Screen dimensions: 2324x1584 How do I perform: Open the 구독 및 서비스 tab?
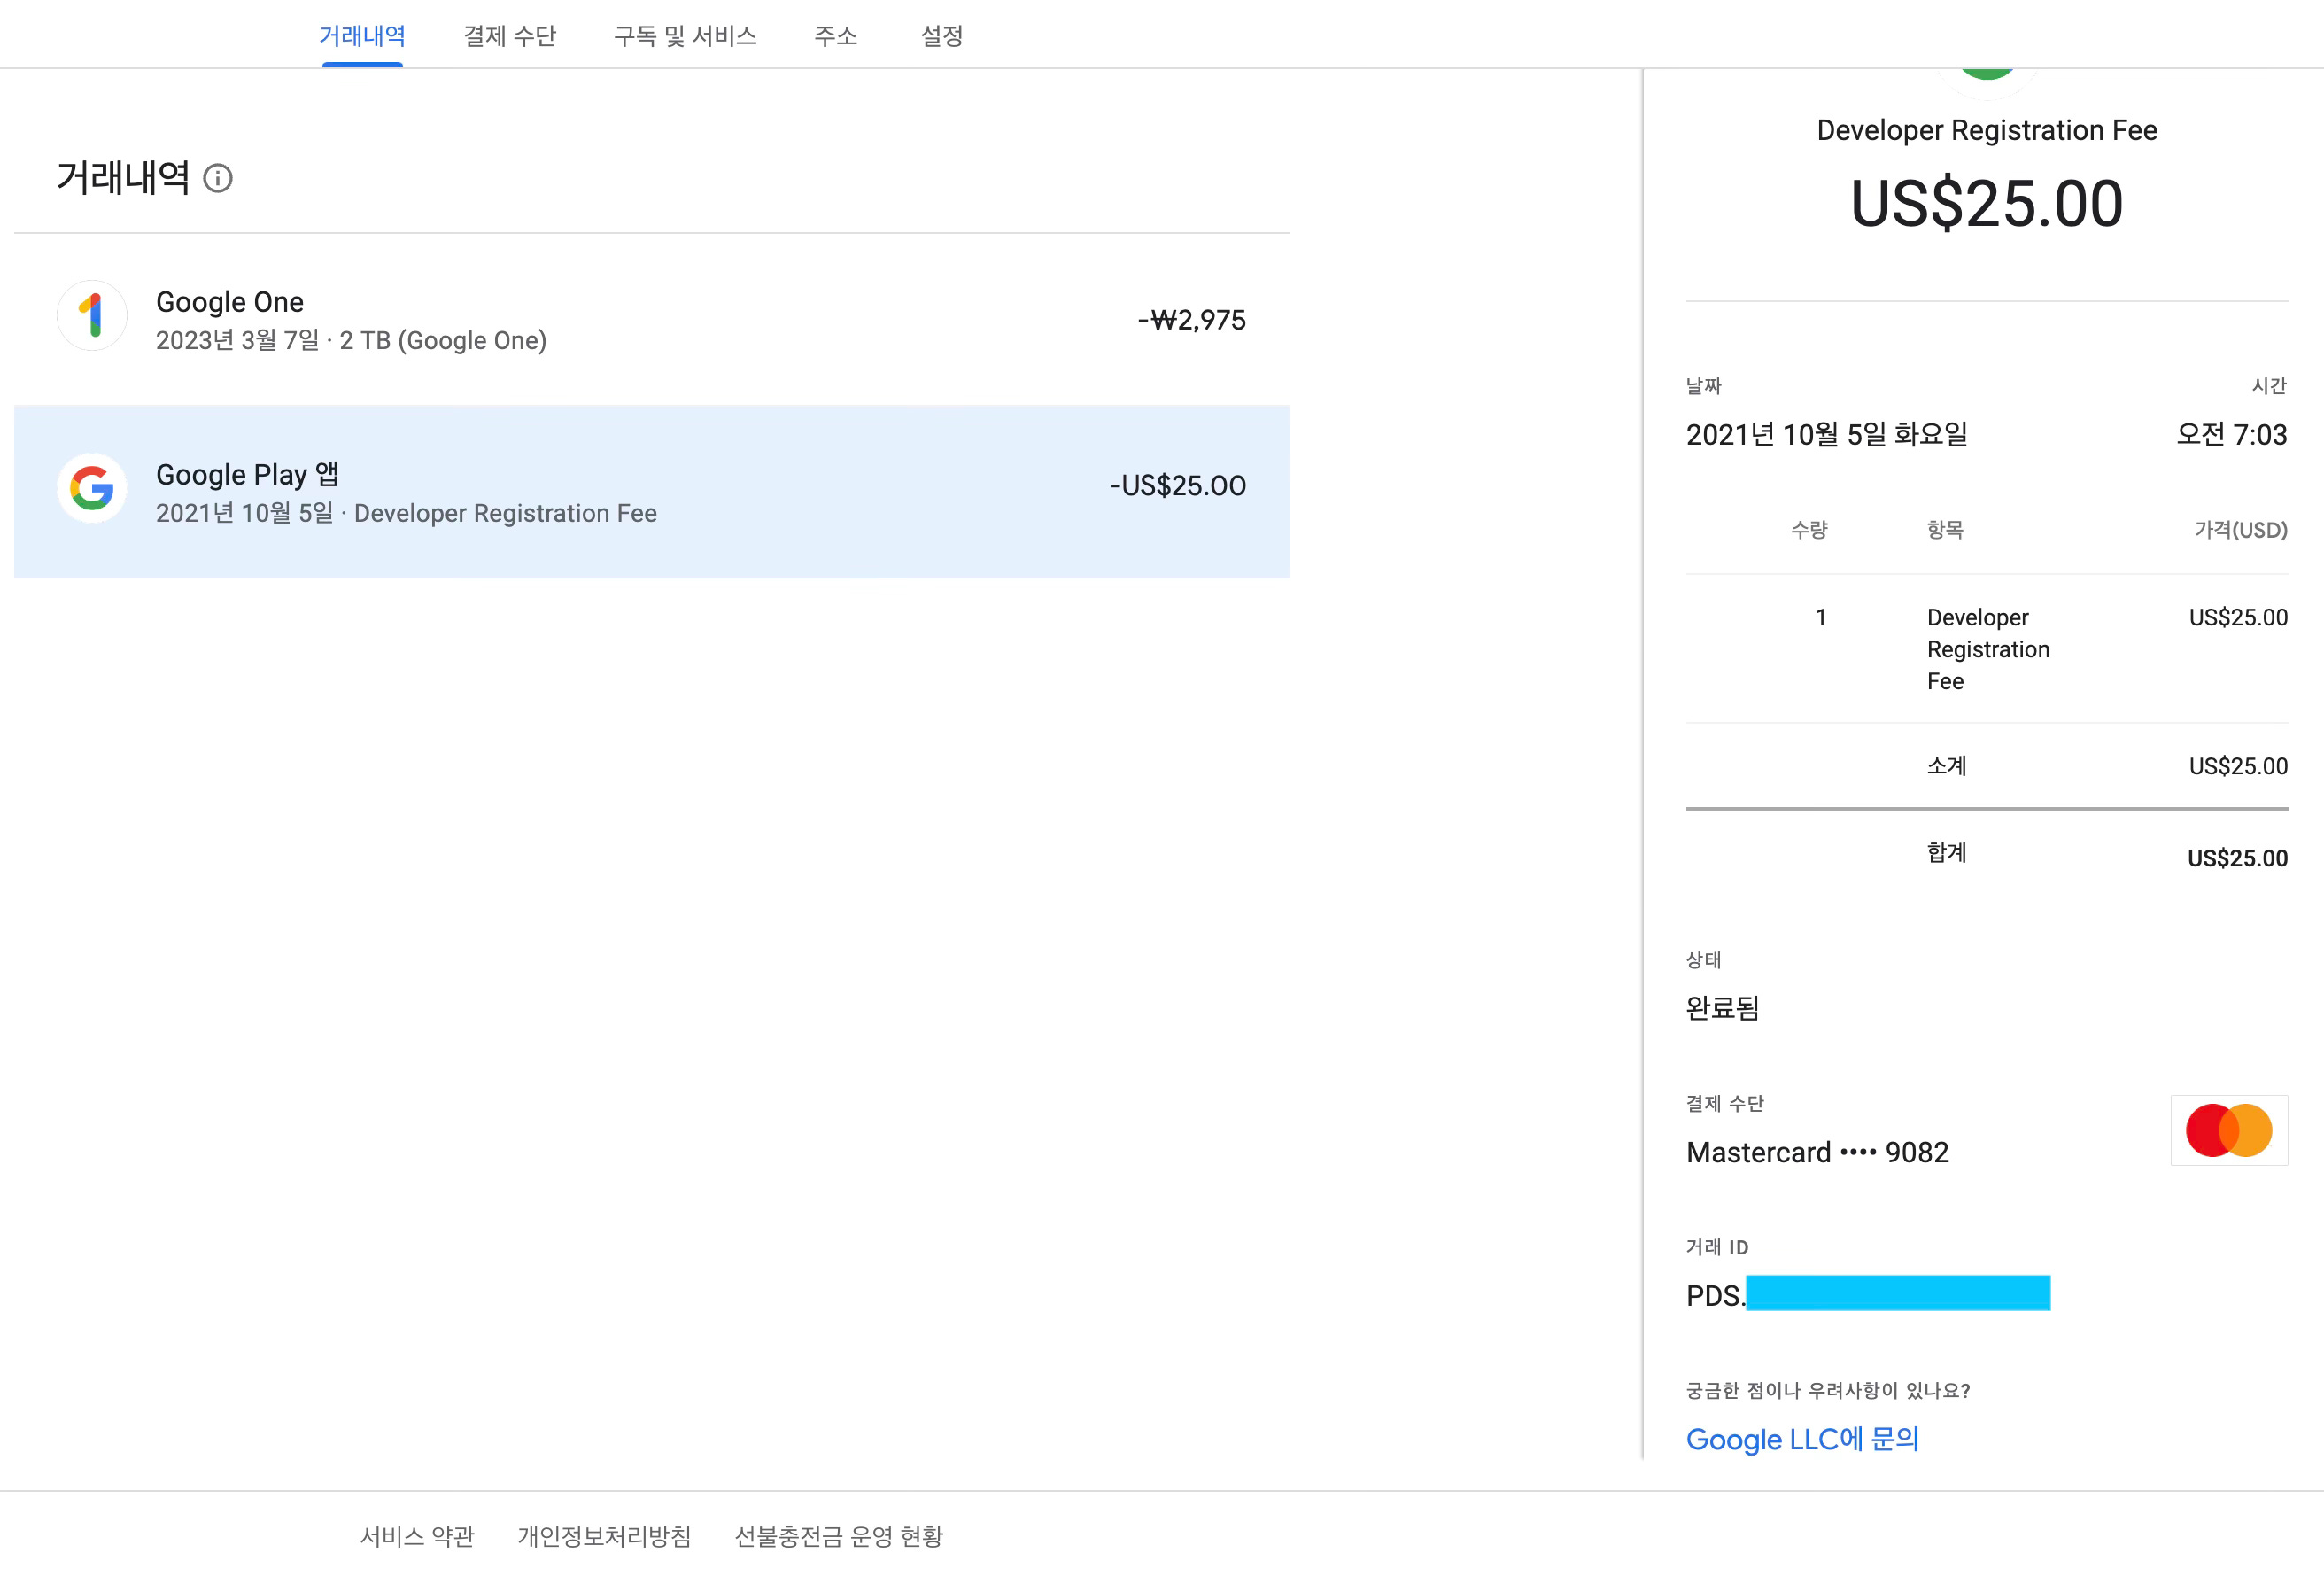685,36
